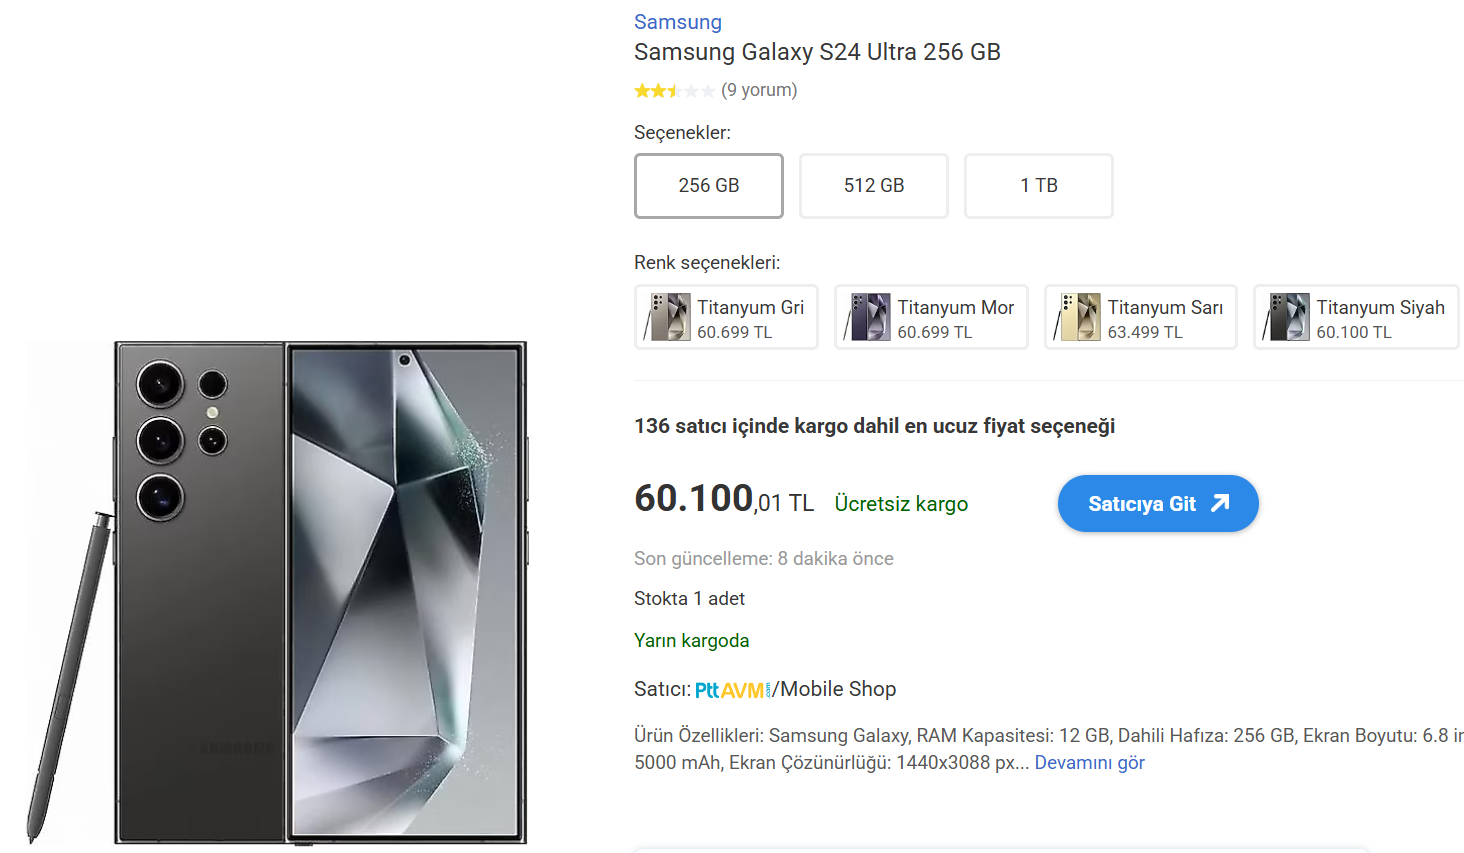Click the PttAVM seller logo

[x=732, y=690]
